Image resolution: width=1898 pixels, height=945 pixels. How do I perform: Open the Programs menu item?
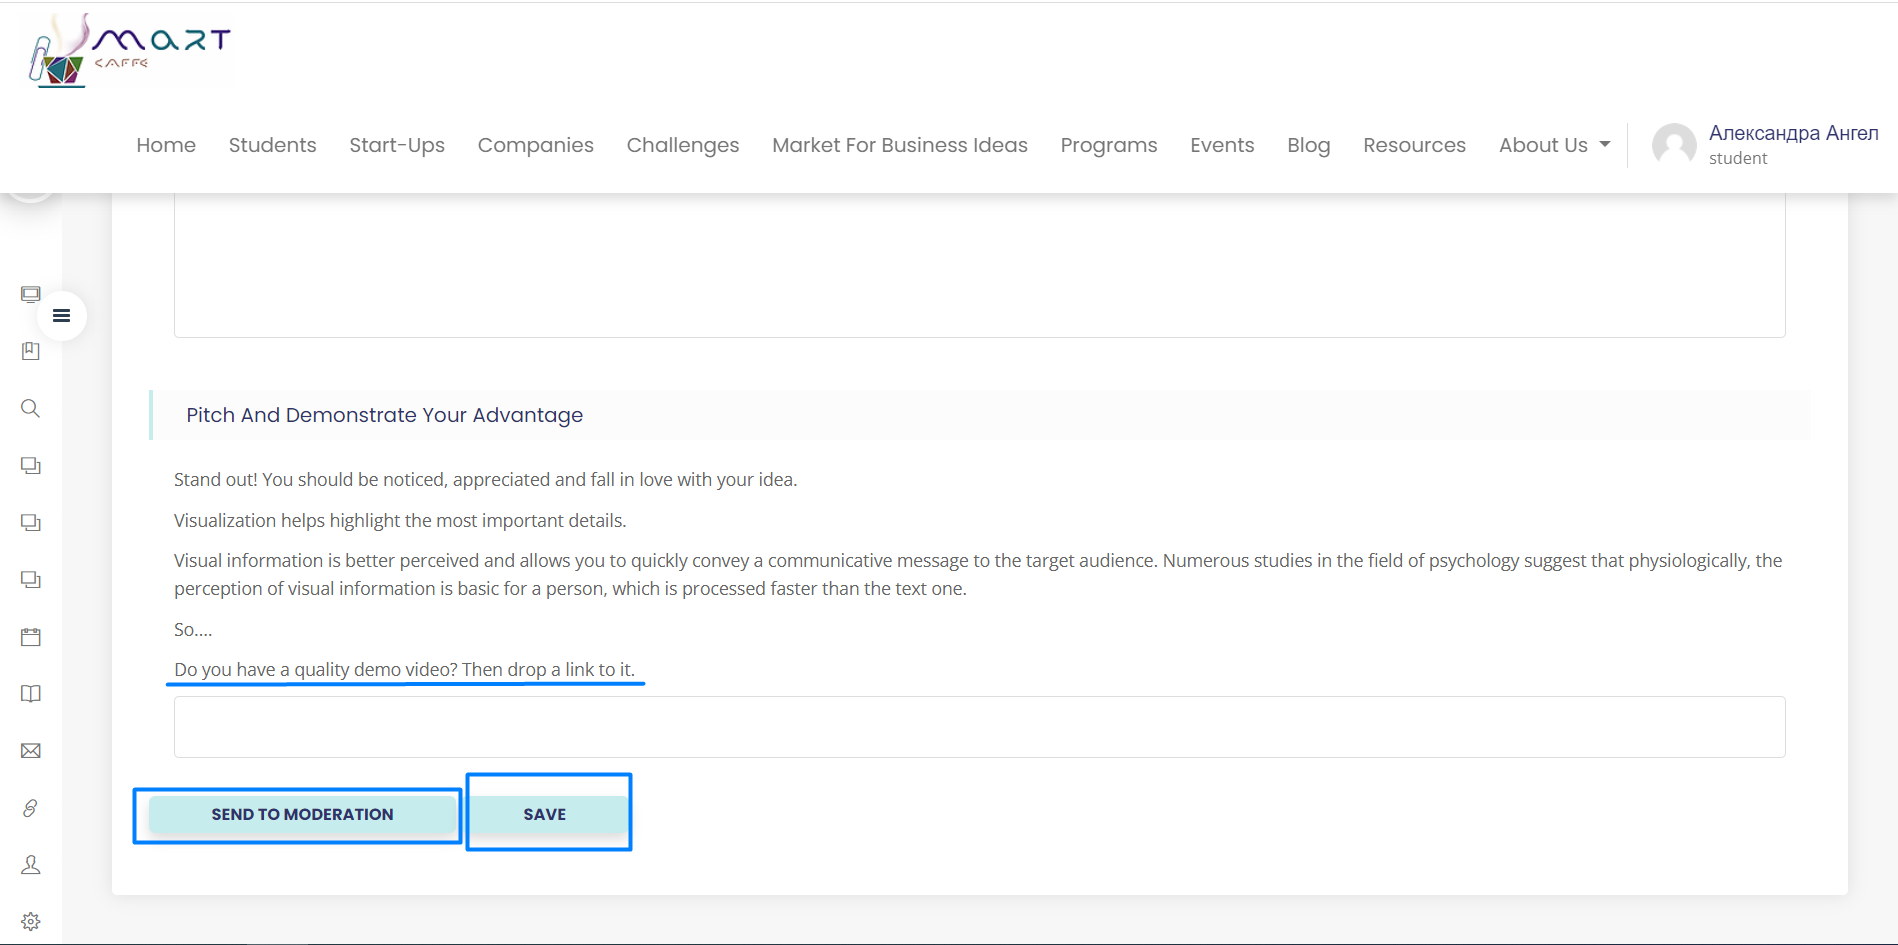[x=1109, y=145]
